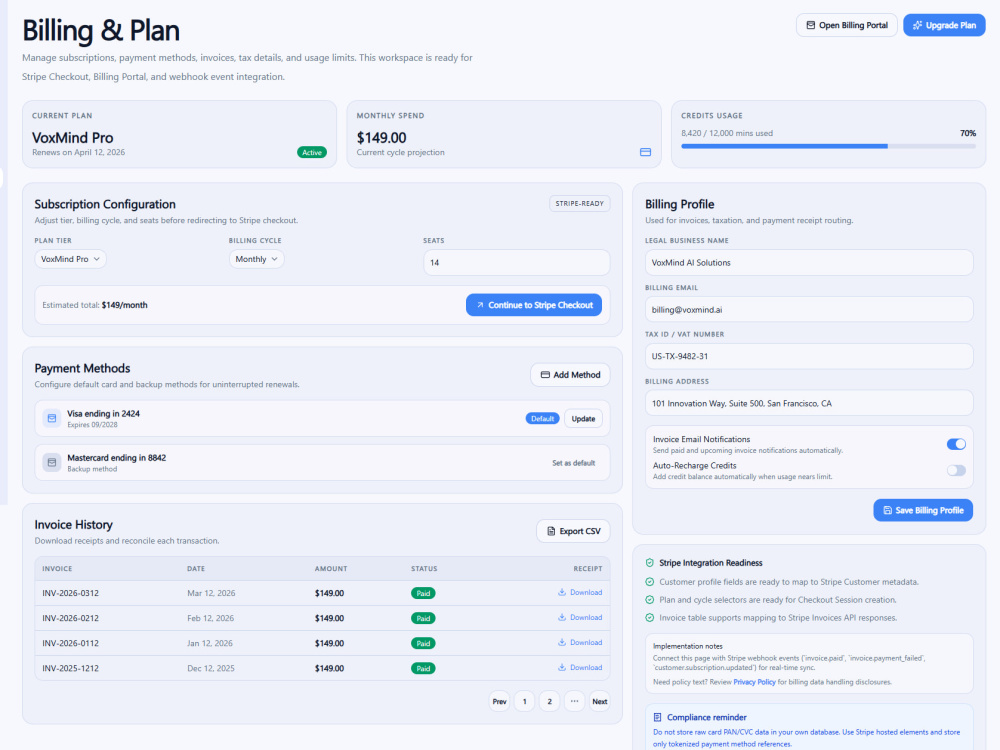Screen dimensions: 1000x750
Task: Click the credits usage progress bar
Action: [x=828, y=146]
